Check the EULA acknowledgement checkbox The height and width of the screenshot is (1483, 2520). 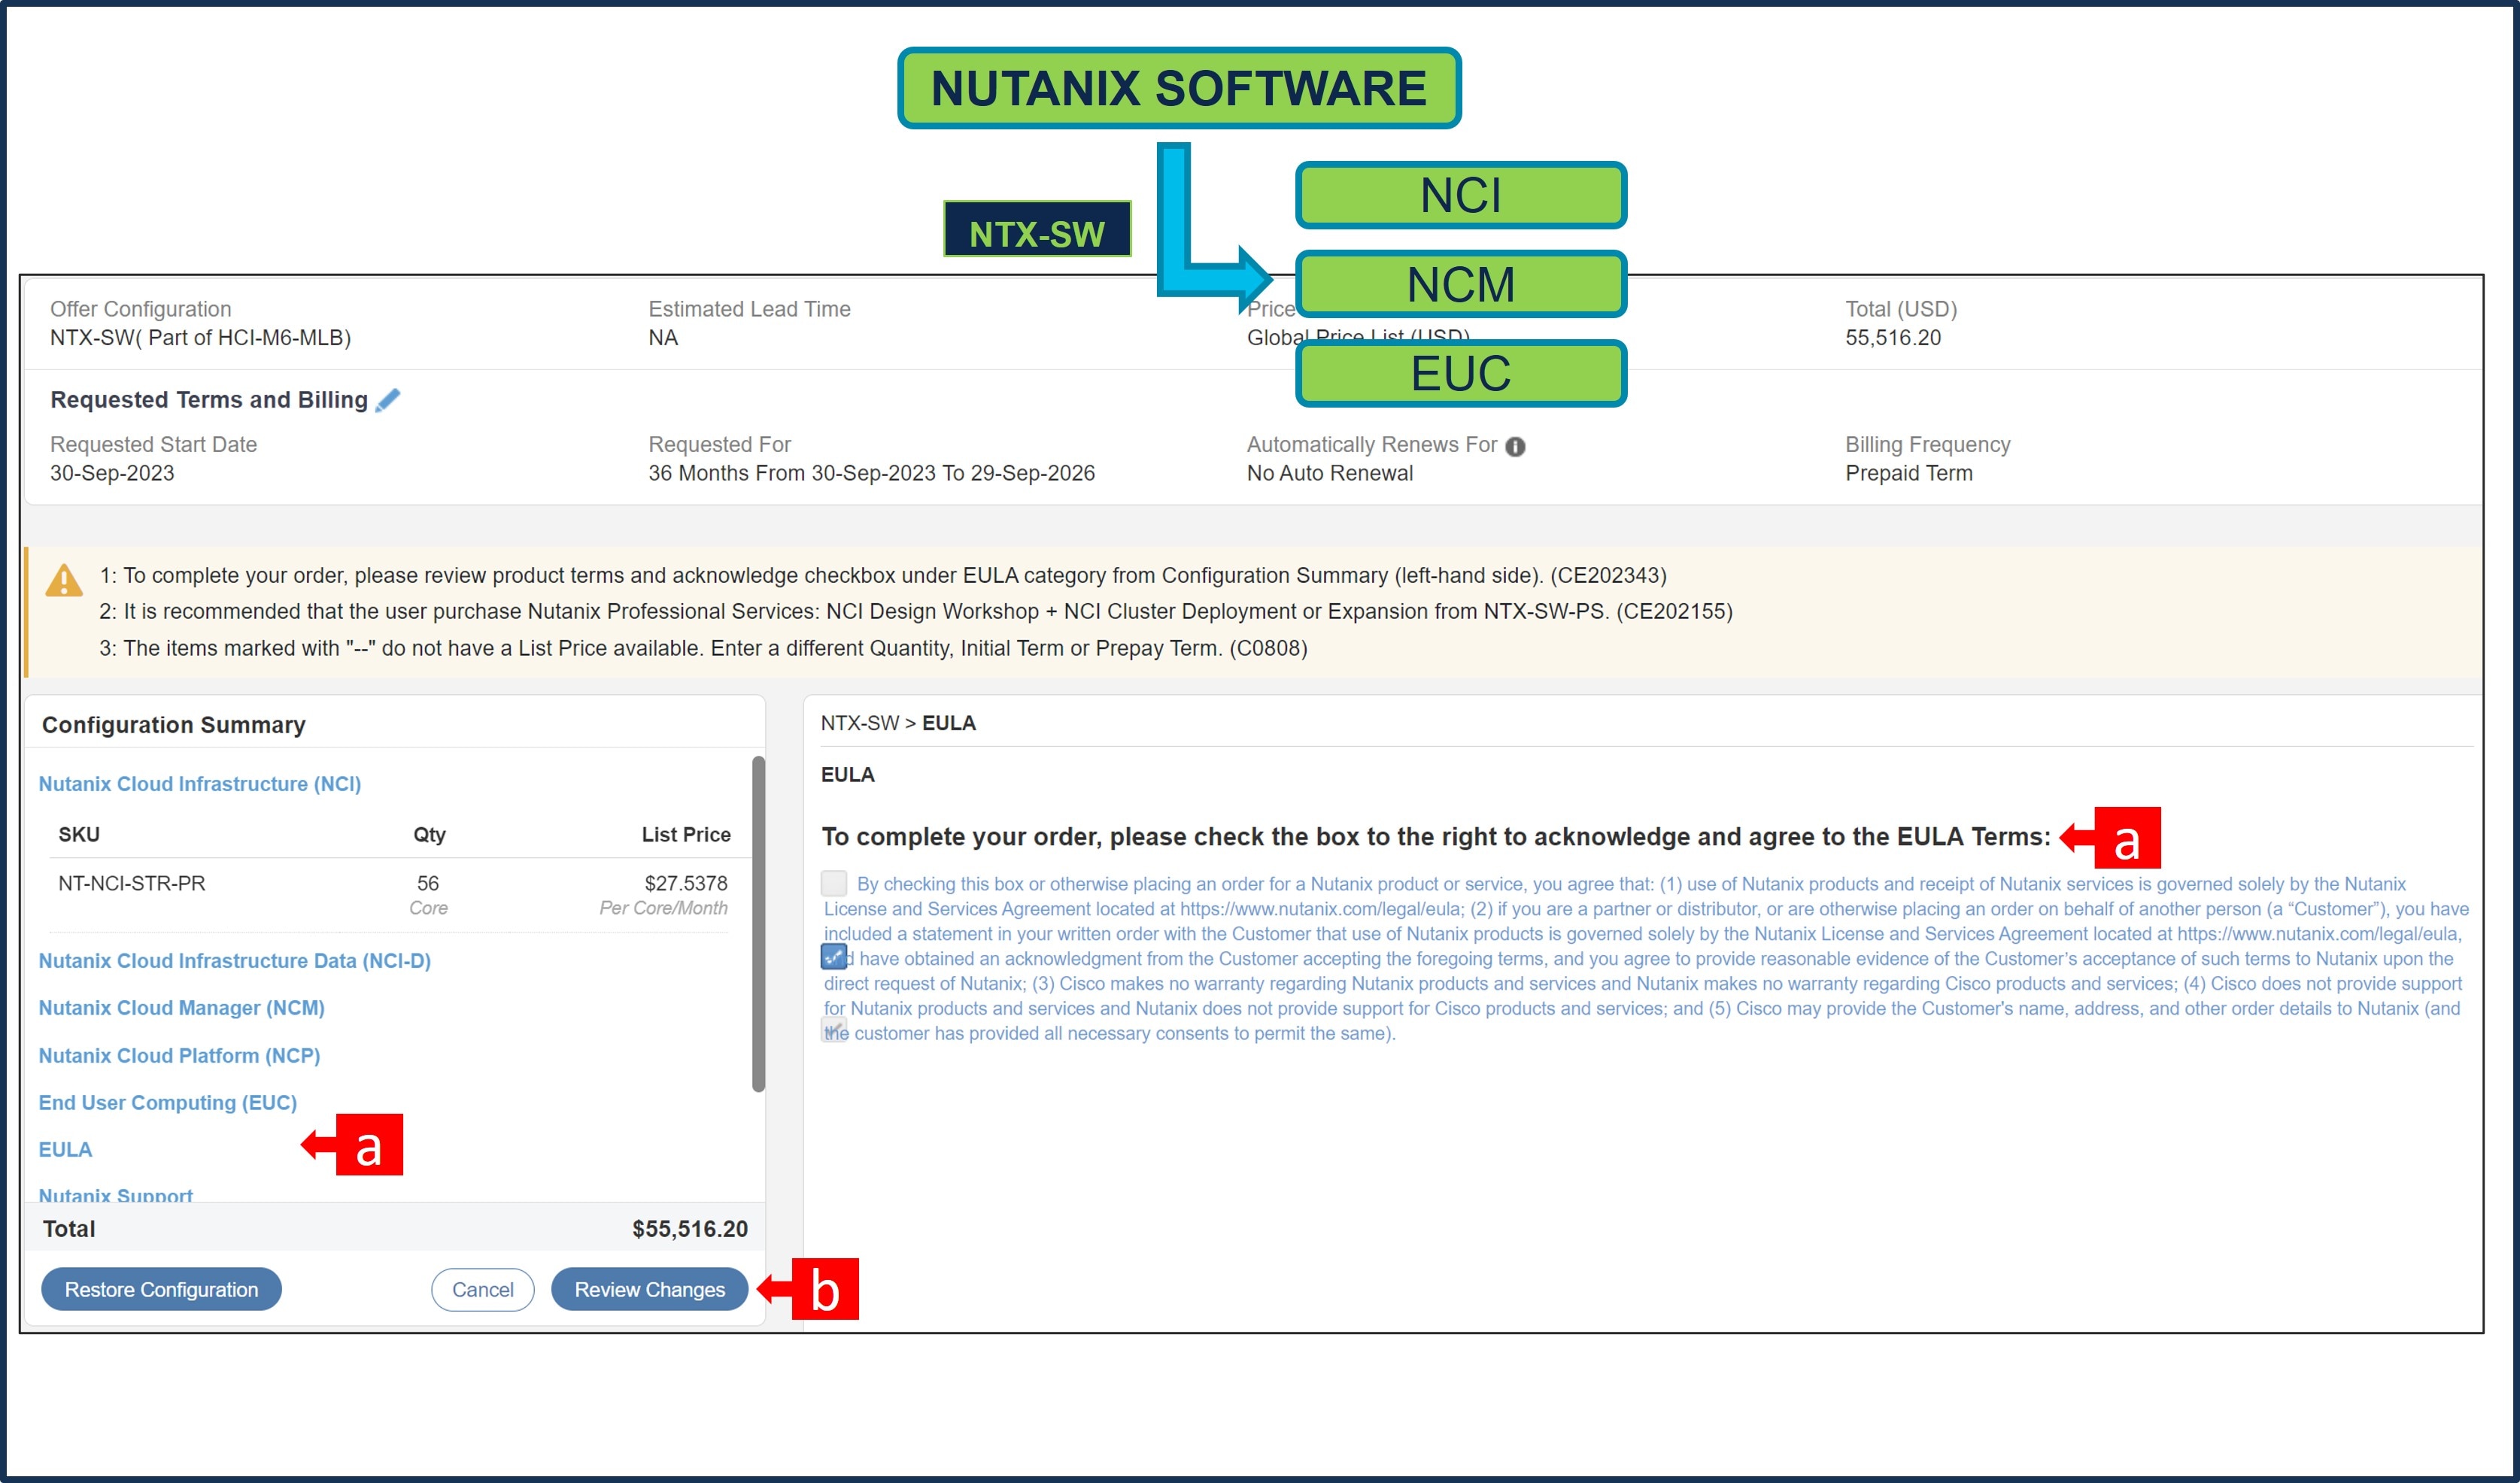(x=834, y=883)
